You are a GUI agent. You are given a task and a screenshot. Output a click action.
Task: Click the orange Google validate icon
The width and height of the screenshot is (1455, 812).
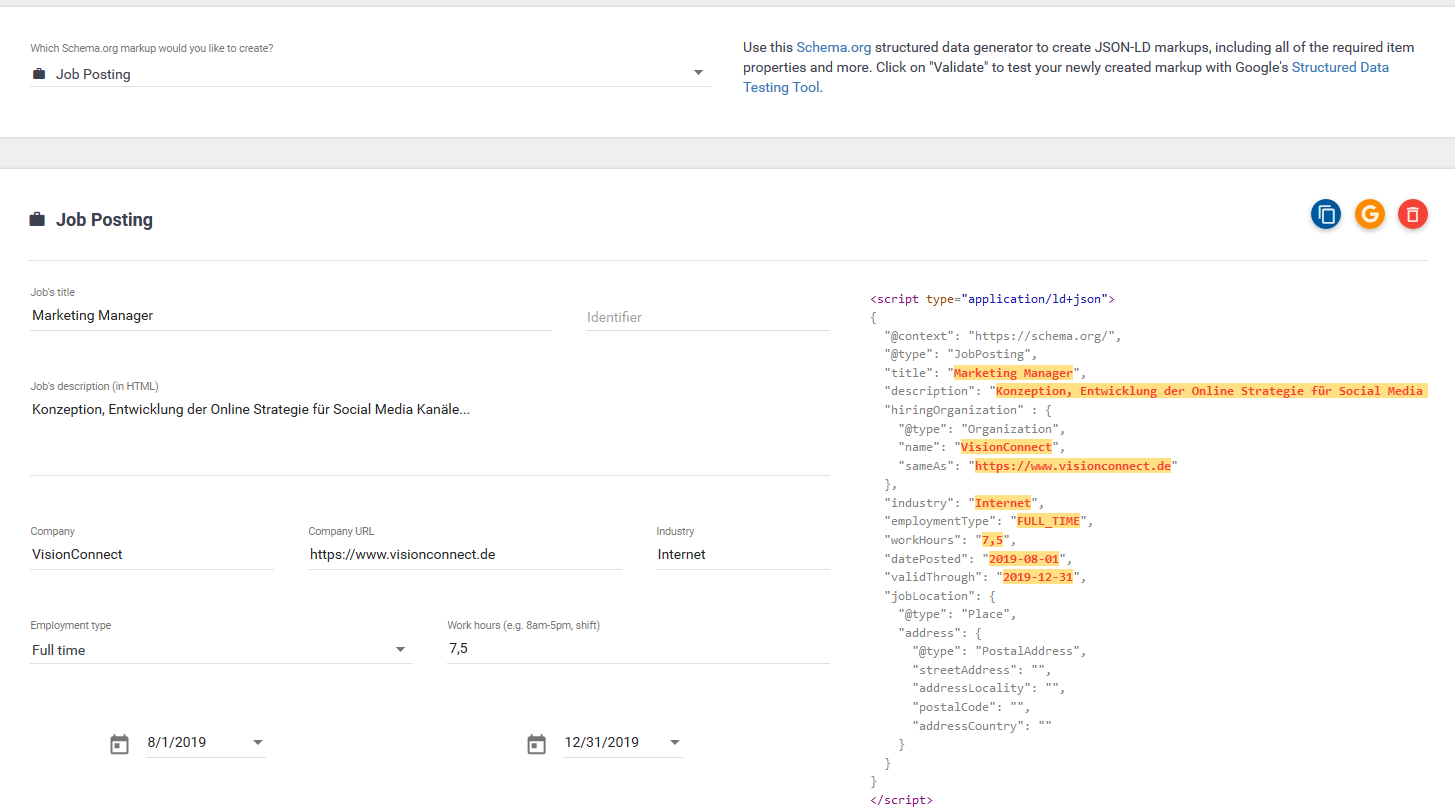pos(1370,214)
